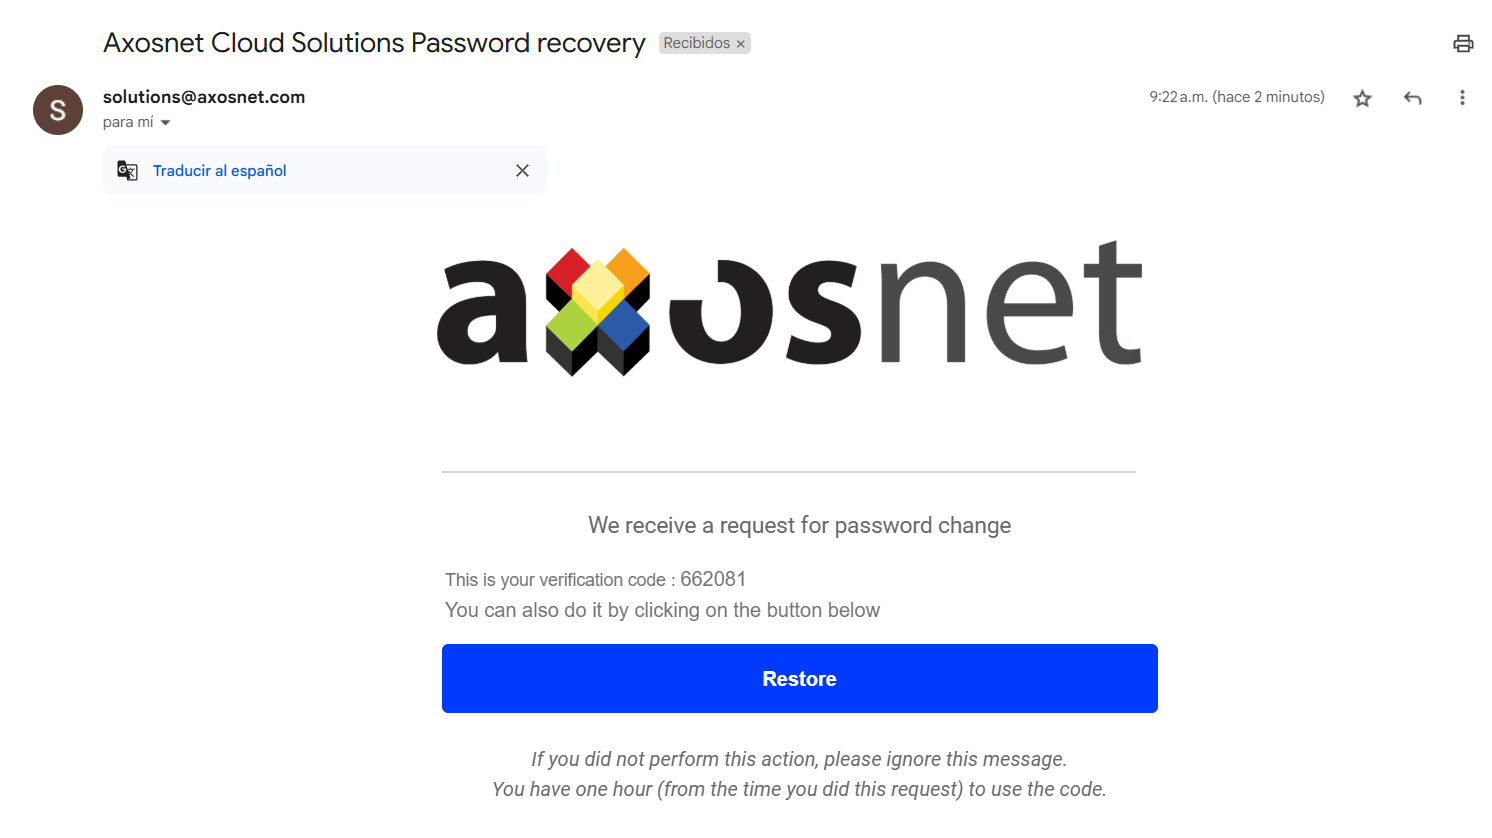
Task: Print this email using the printer icon
Action: pos(1463,43)
